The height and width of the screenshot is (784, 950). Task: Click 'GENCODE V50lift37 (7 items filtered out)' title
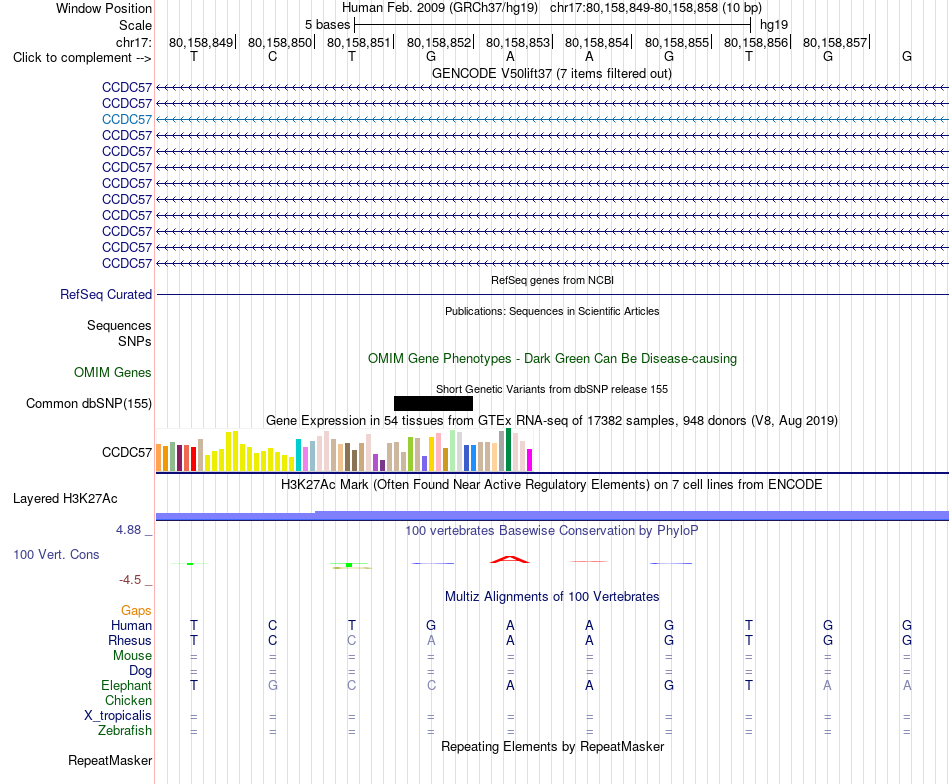552,73
